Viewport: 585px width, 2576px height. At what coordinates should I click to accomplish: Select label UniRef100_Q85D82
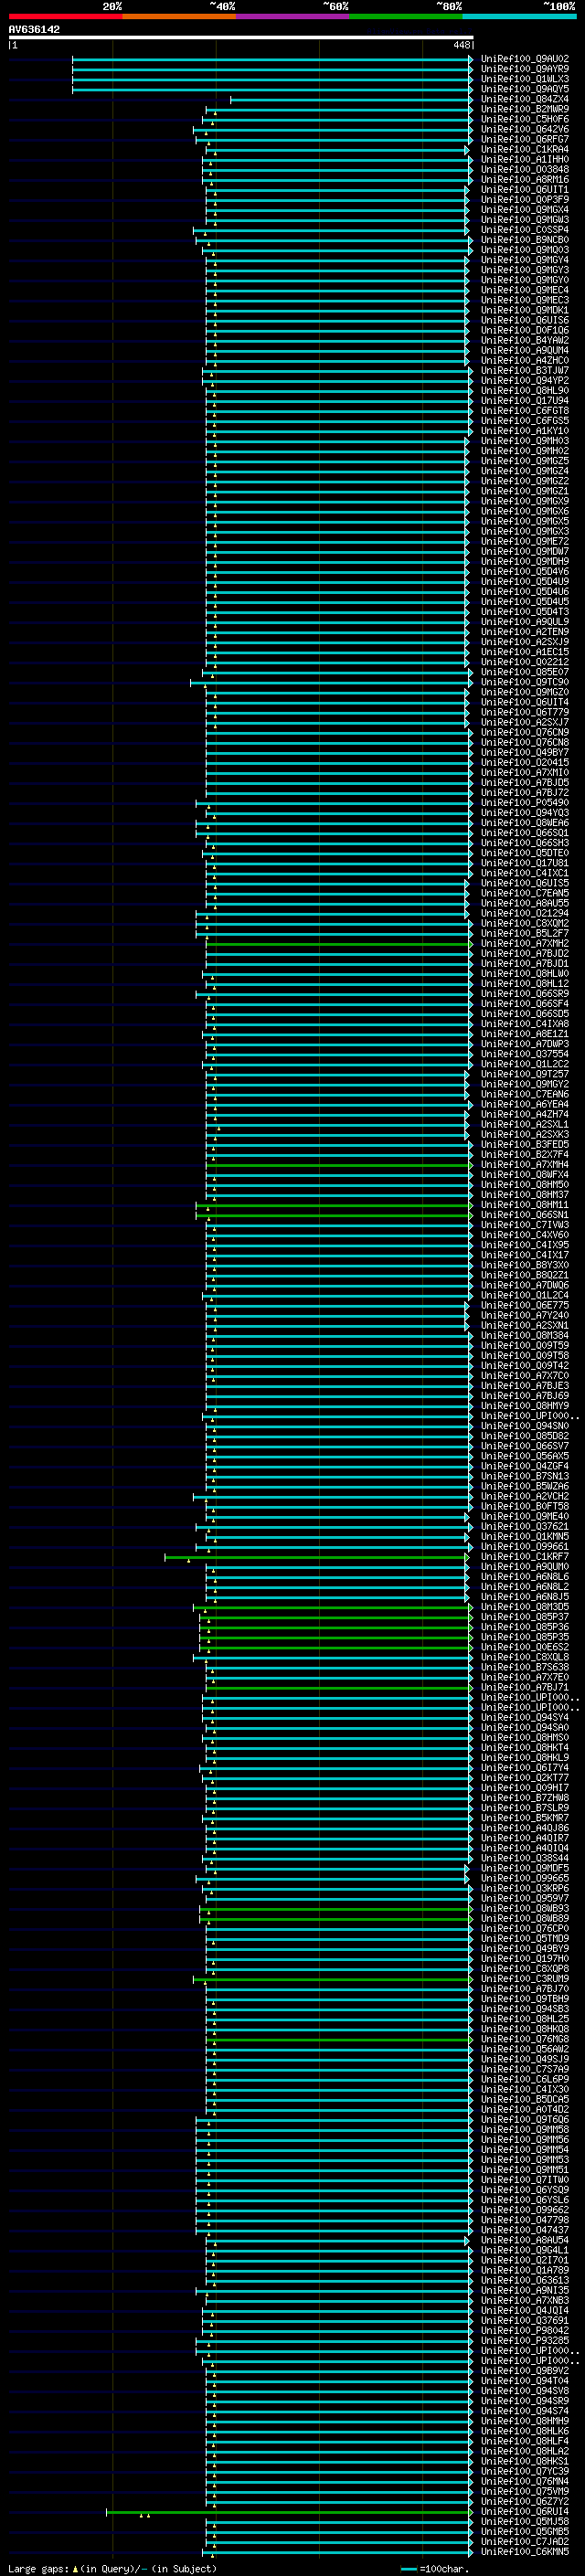(x=525, y=1436)
